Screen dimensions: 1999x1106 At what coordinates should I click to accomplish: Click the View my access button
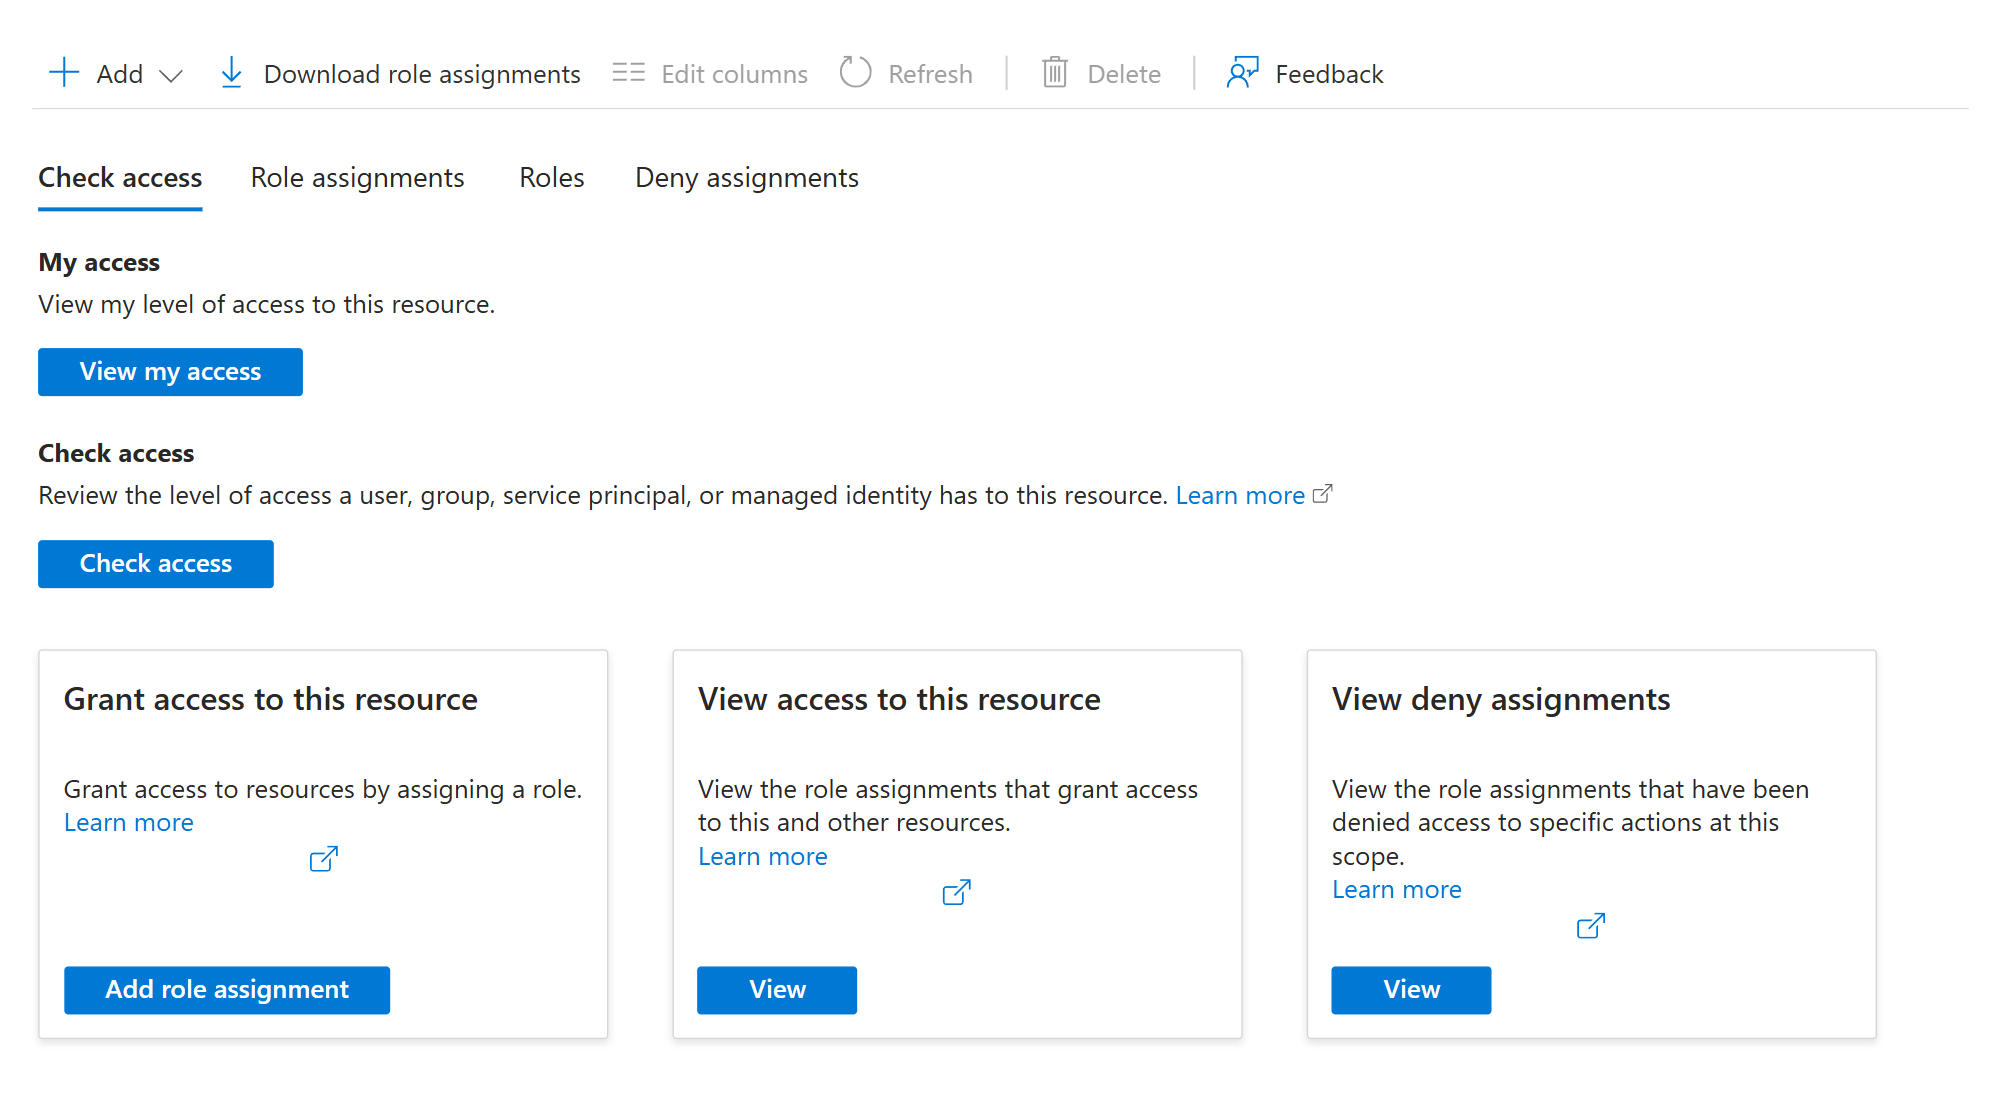coord(170,372)
